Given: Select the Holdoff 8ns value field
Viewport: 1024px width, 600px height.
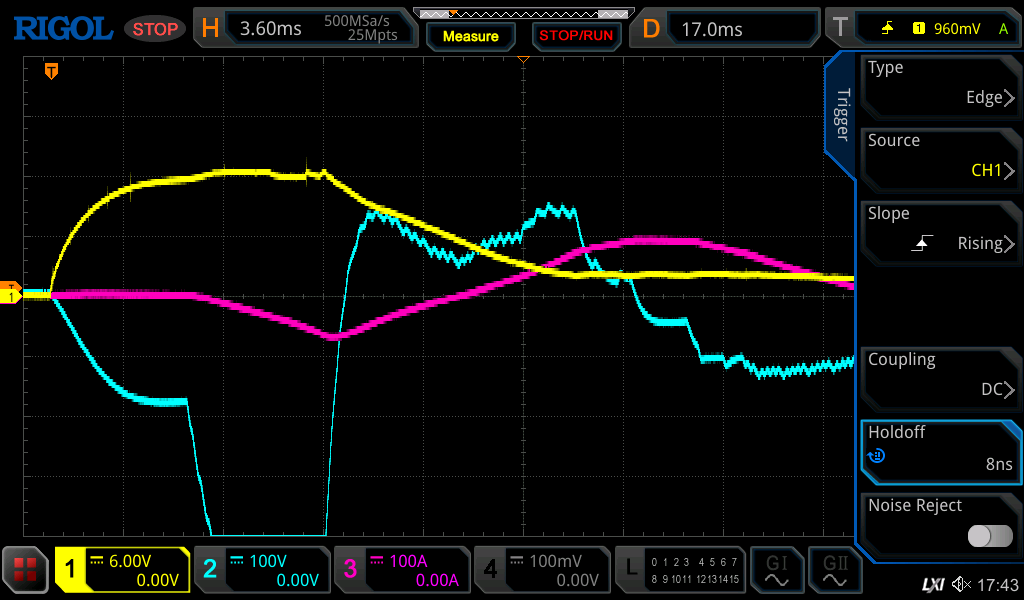Looking at the screenshot, I should (939, 449).
